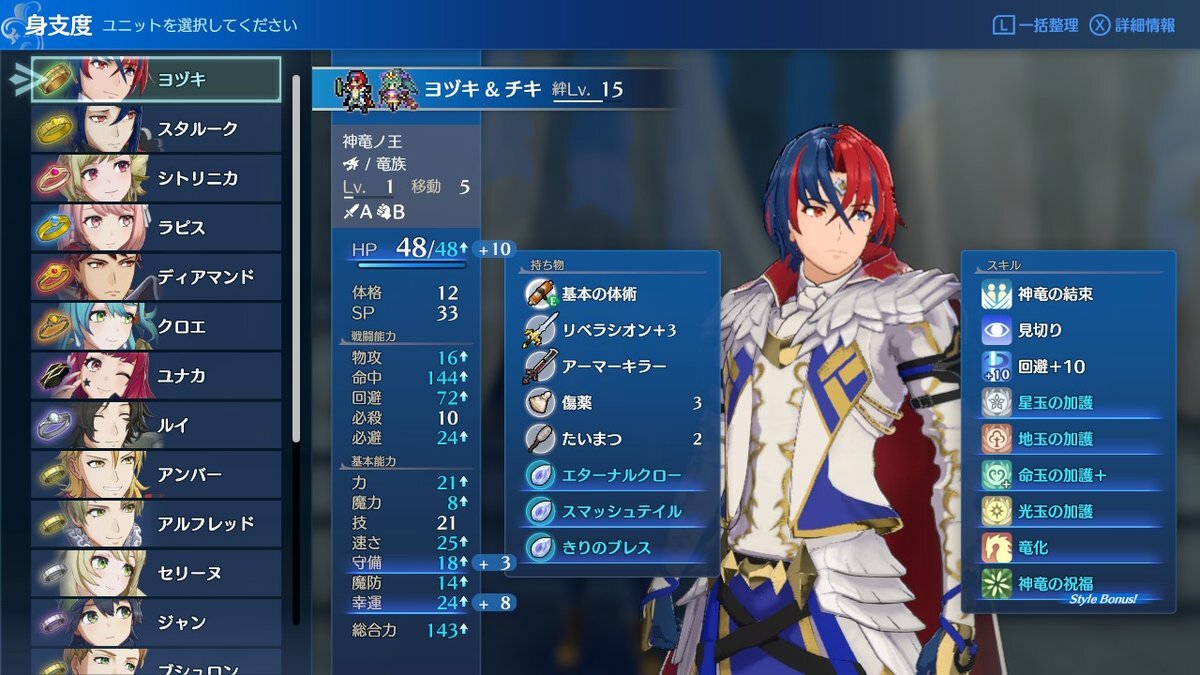Click the アーマーキラー sword icon
This screenshot has width=1200, height=675.
[540, 366]
